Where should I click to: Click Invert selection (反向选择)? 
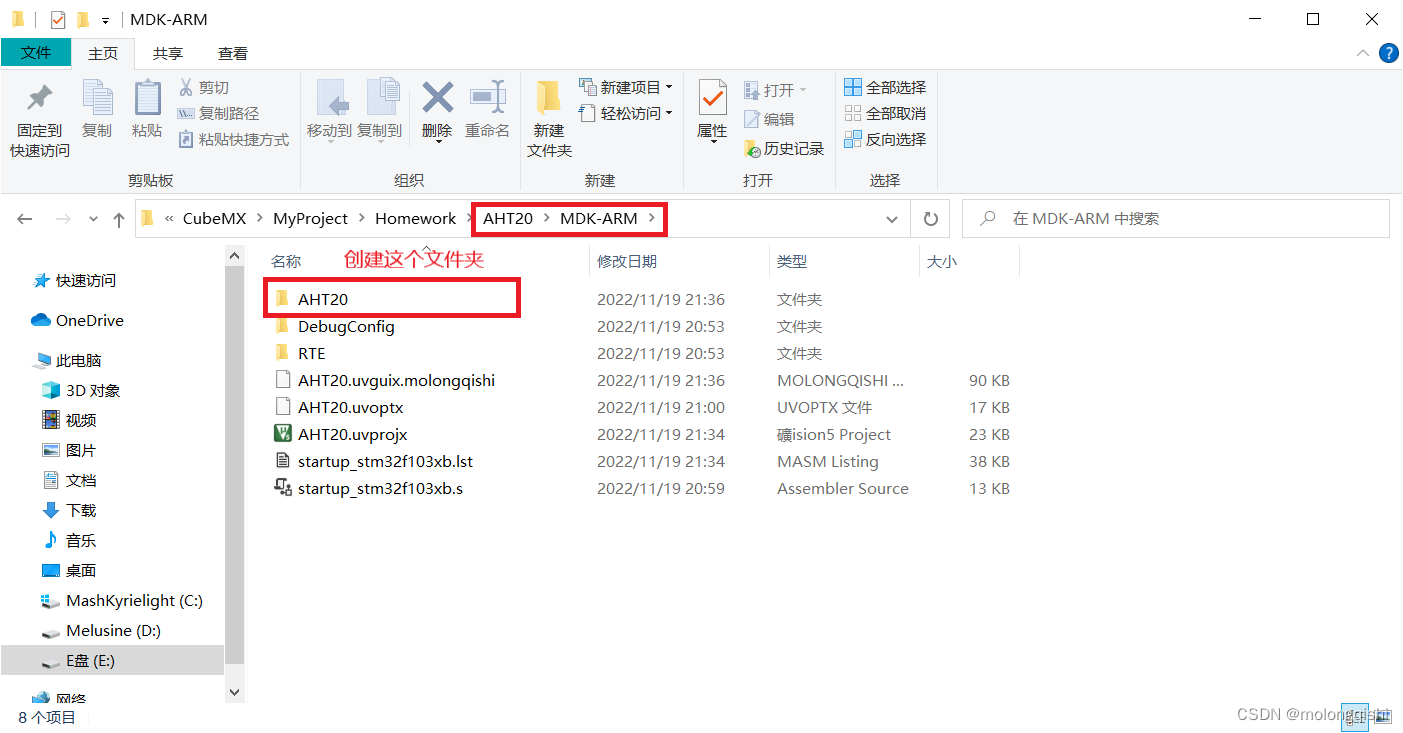(x=885, y=140)
